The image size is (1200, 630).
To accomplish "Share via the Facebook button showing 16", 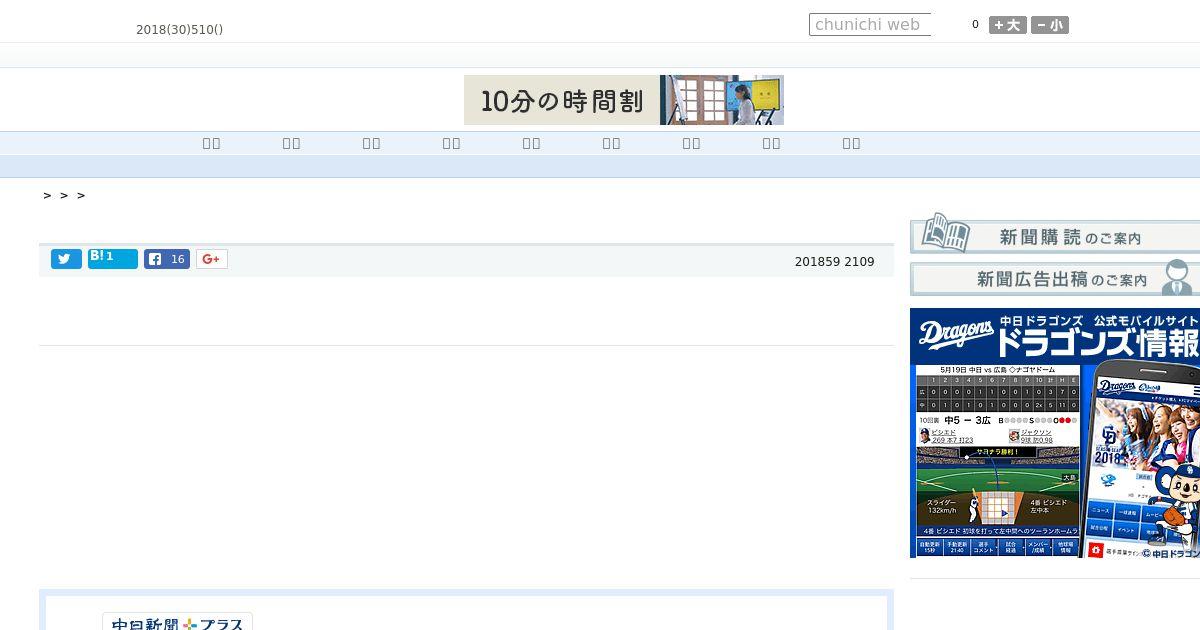I will [167, 259].
